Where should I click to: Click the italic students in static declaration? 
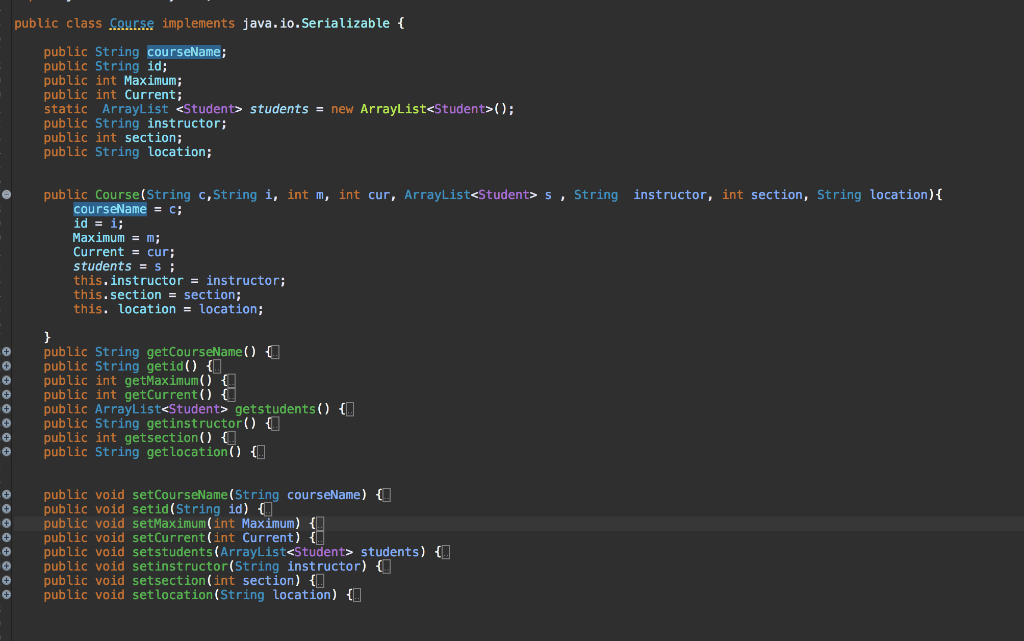[x=279, y=109]
